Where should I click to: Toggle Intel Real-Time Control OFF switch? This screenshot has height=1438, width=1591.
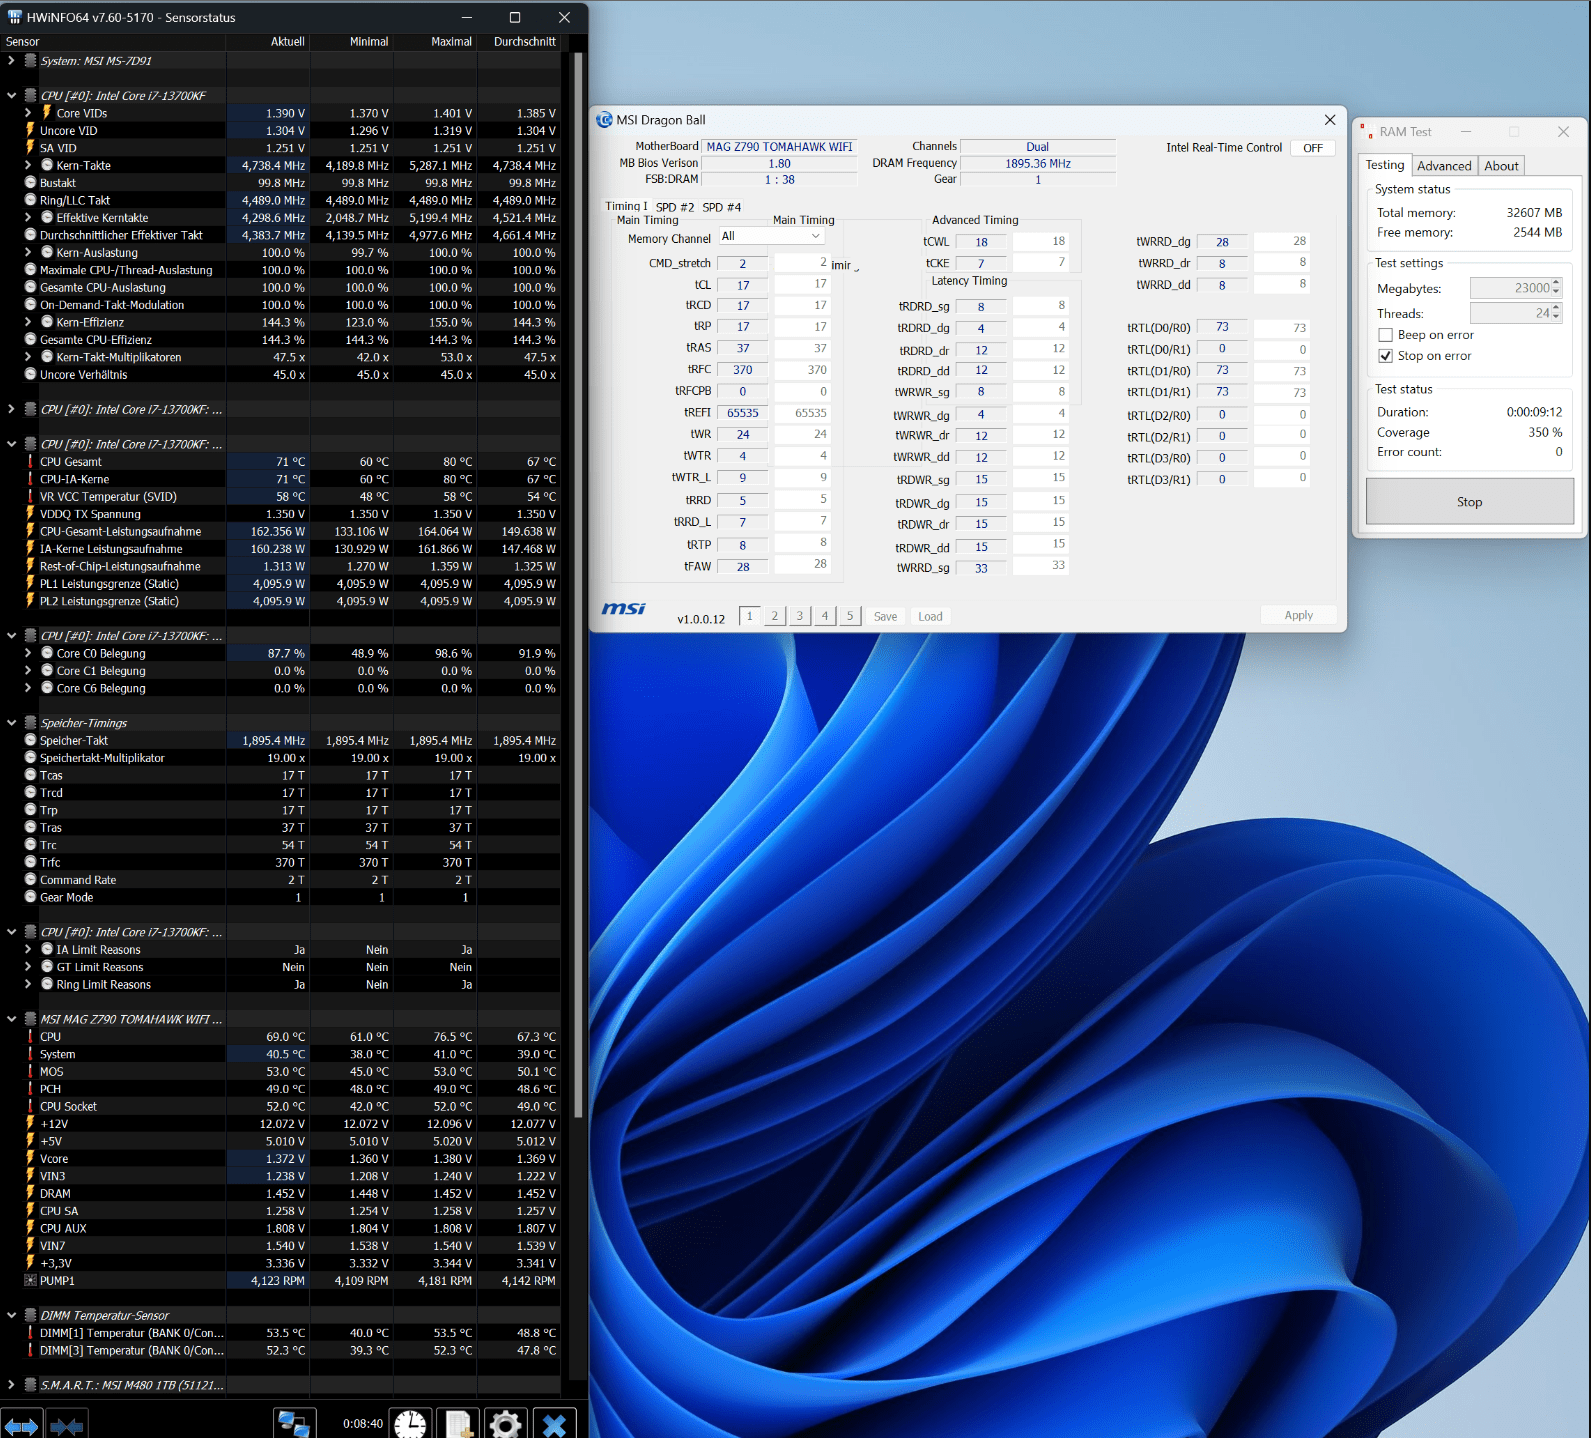(1313, 148)
